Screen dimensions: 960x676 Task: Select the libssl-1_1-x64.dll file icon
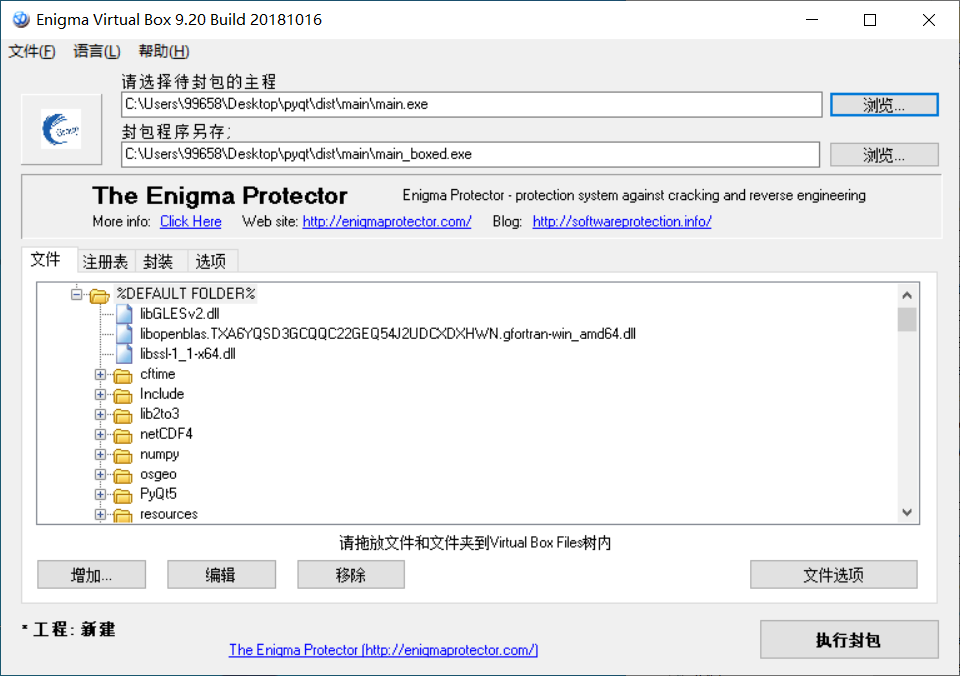click(x=124, y=353)
